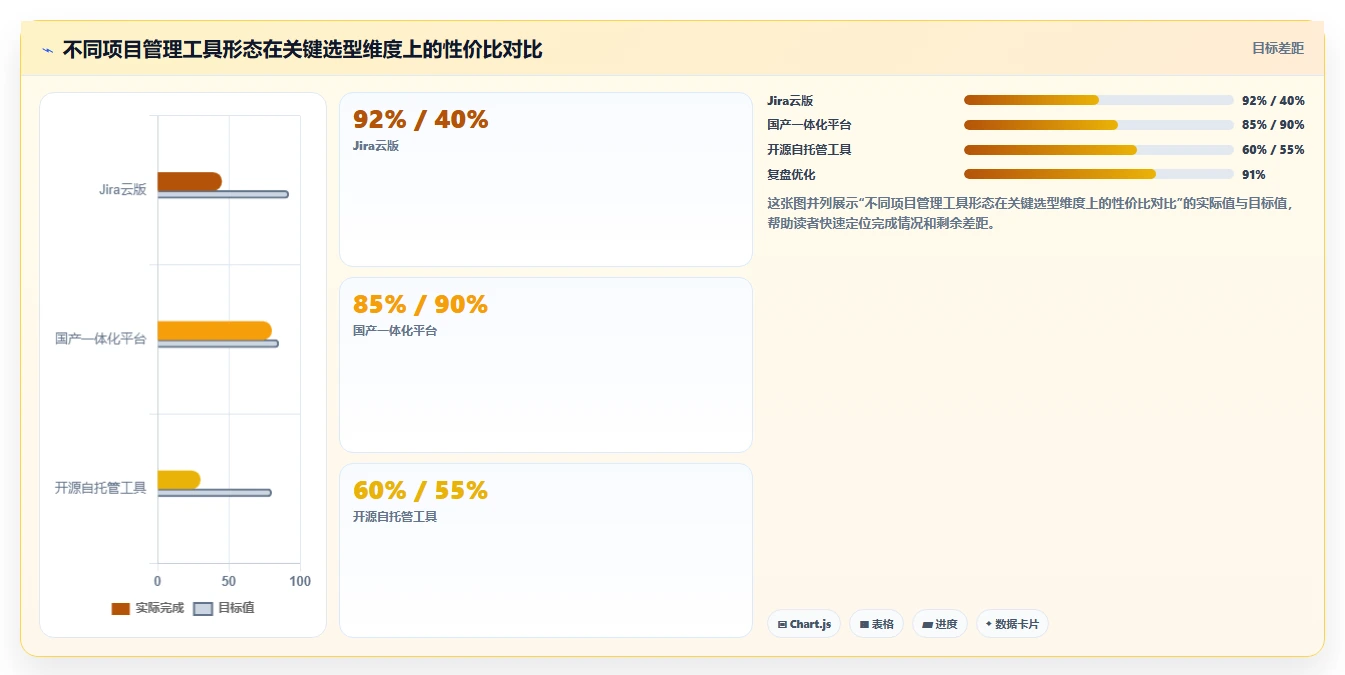
Task: Click the orange actual bar for 国产一体化平台
Action: (214, 330)
